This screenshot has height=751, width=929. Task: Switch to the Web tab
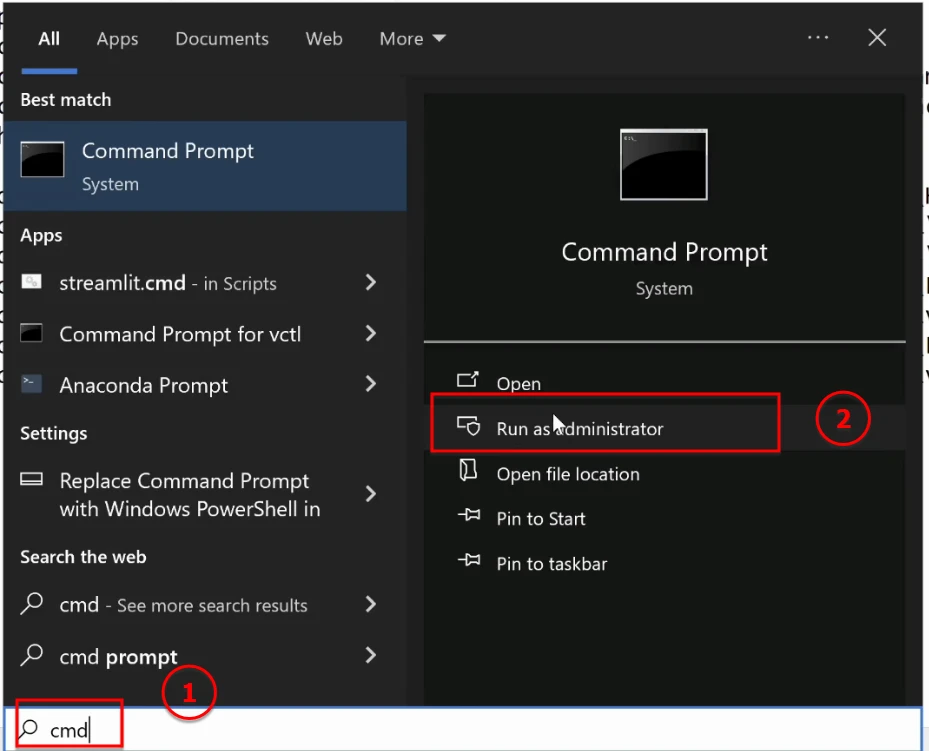tap(324, 38)
